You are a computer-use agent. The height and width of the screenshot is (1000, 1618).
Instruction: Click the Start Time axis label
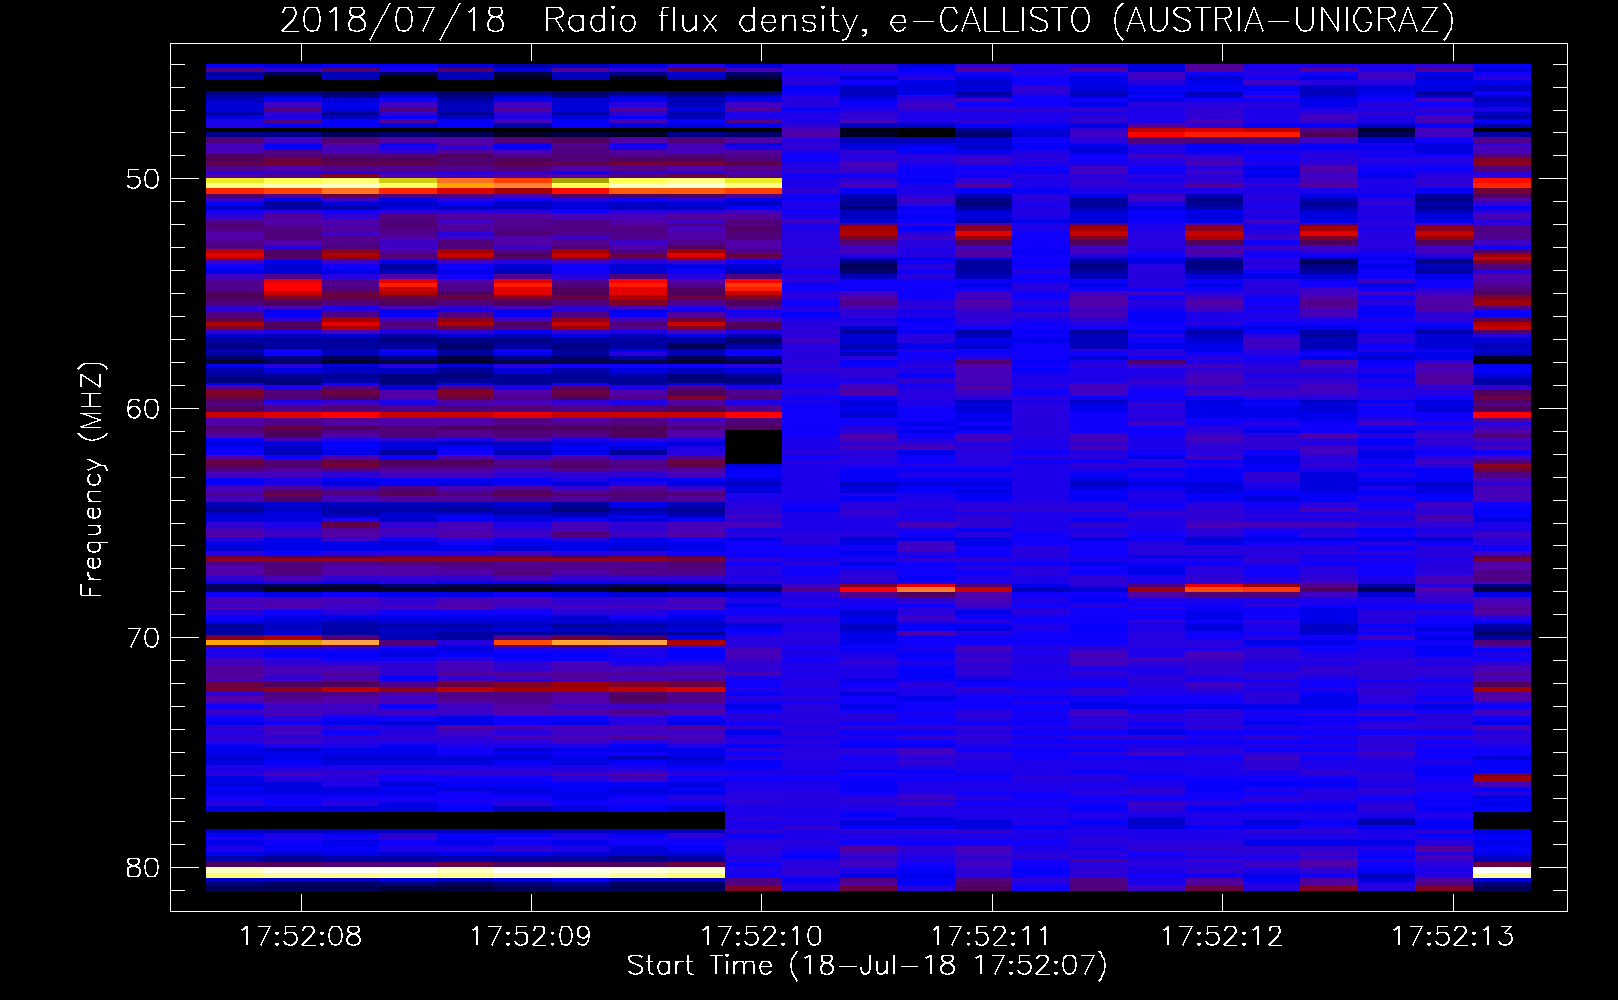867,966
